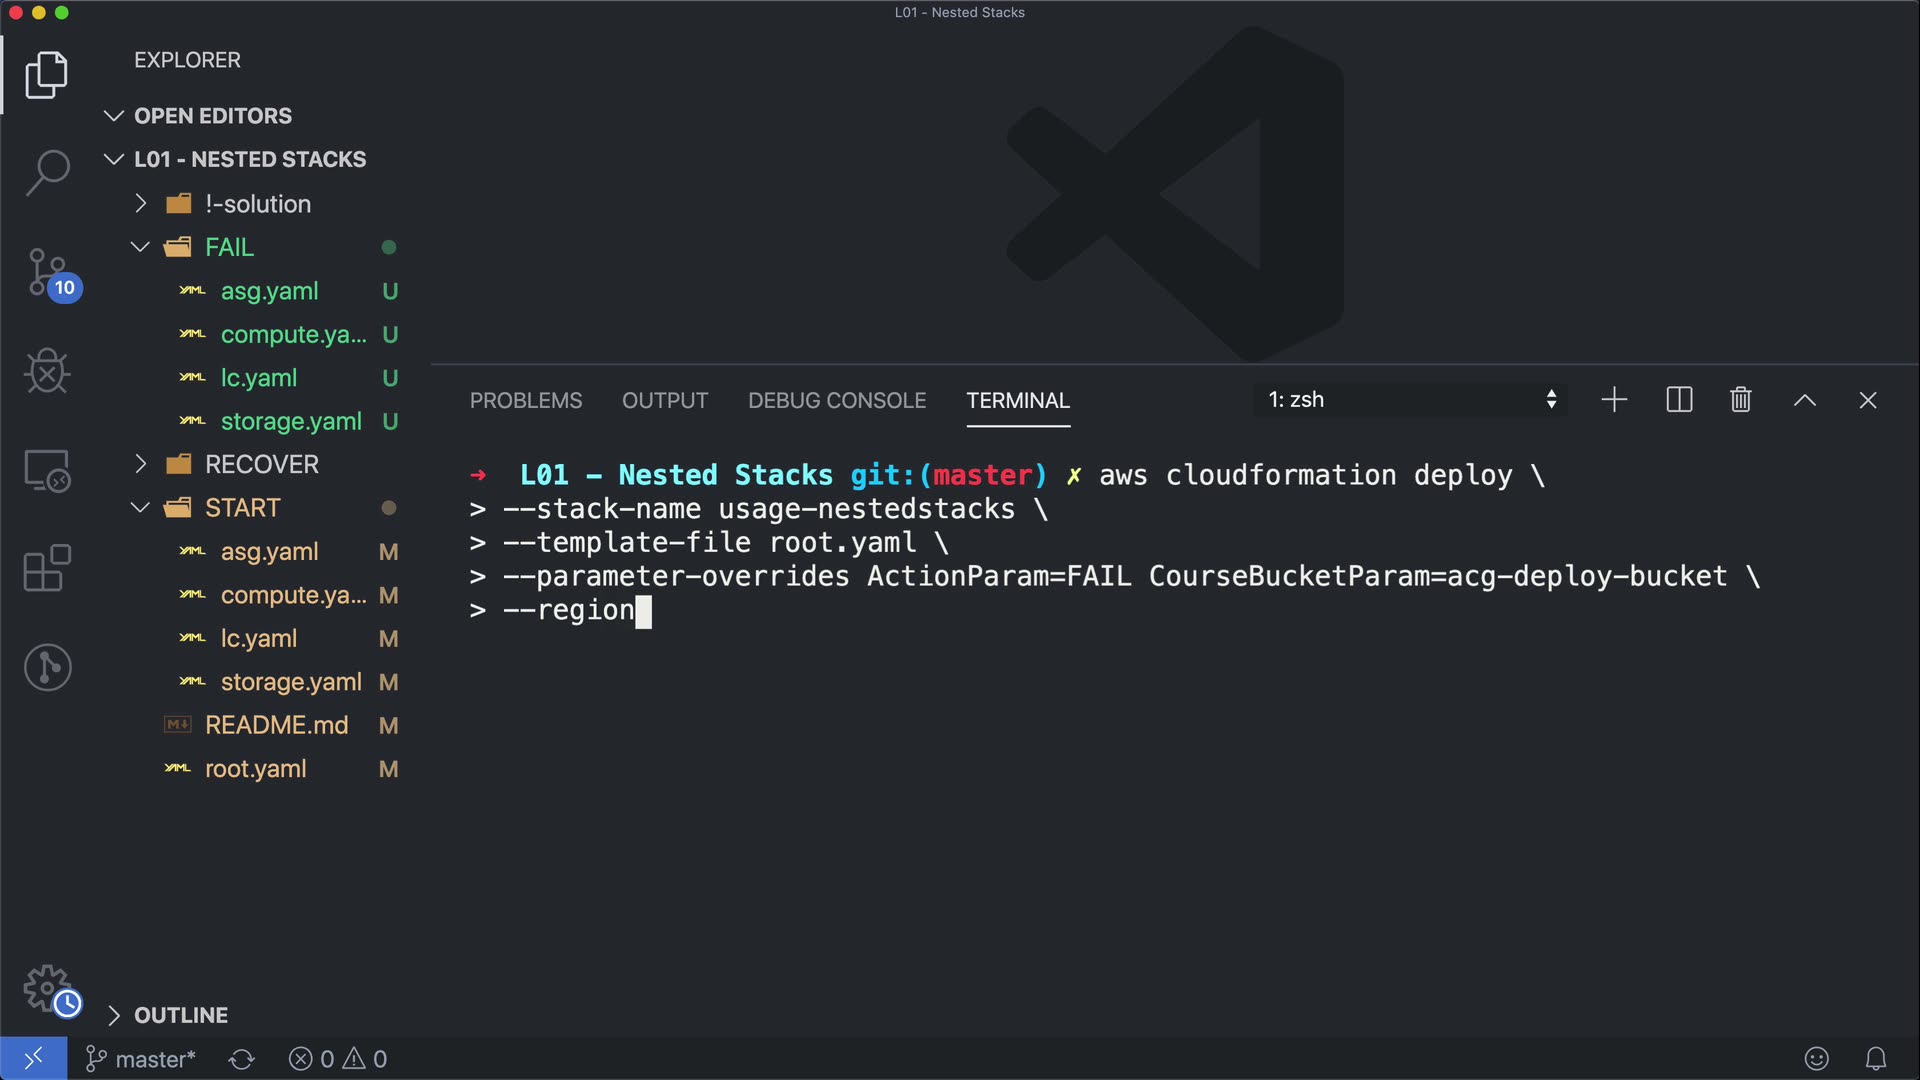Open root.yaml file in explorer
The height and width of the screenshot is (1080, 1920).
255,769
